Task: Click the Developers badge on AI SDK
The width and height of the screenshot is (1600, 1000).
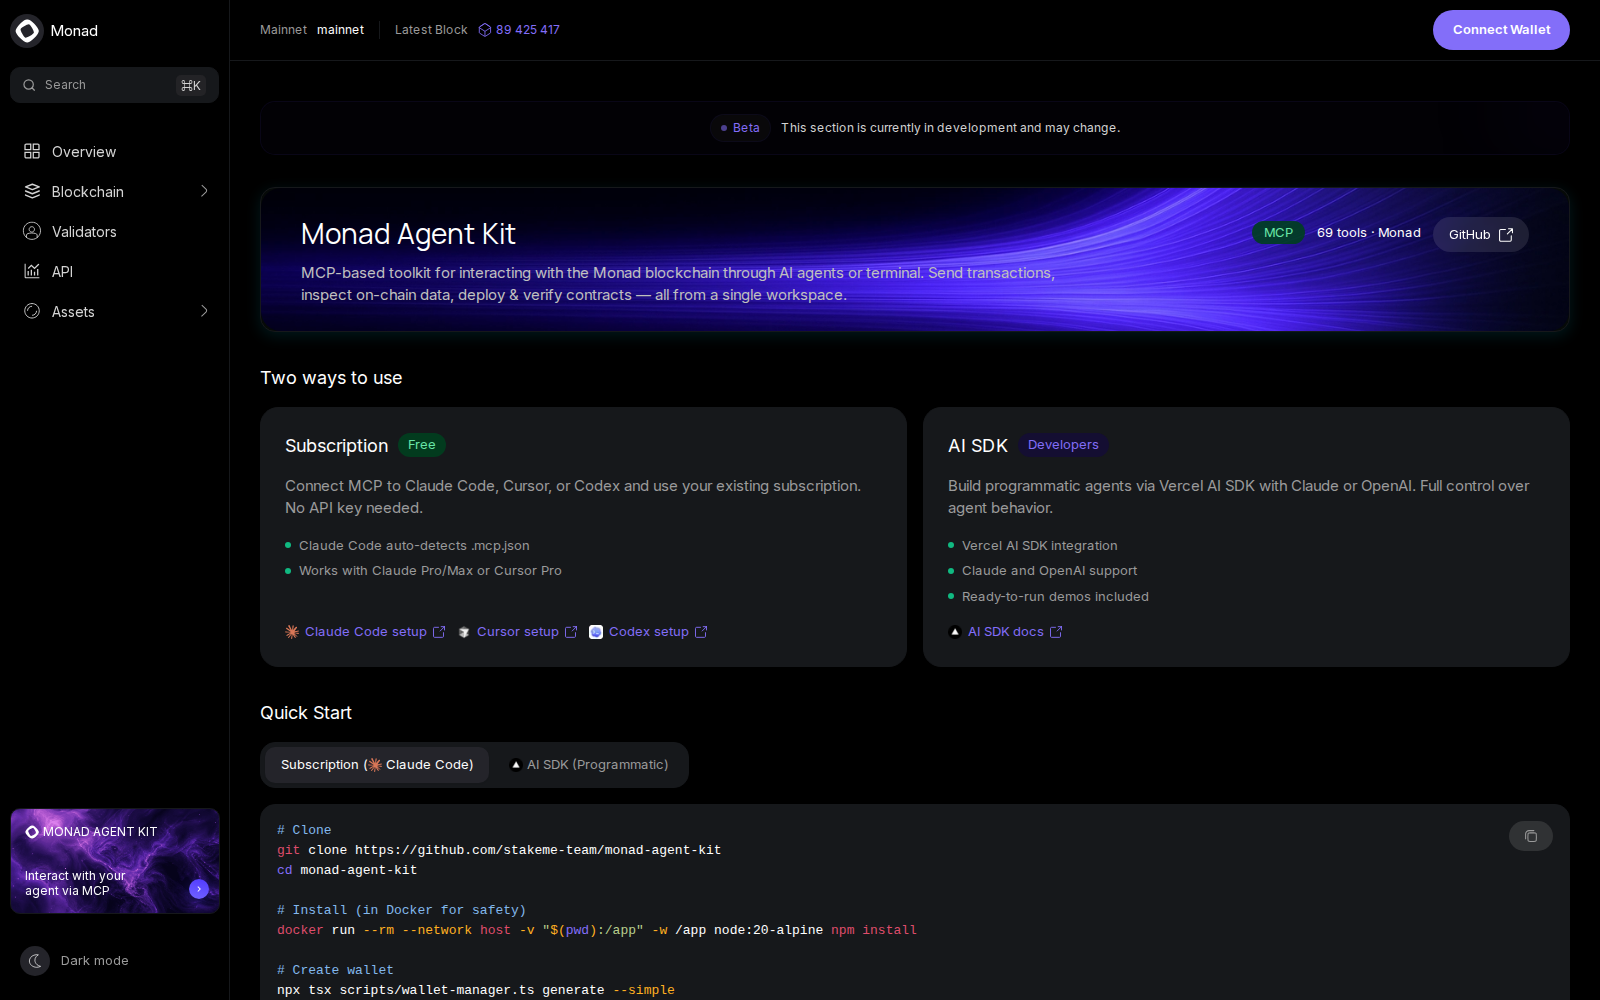Action: click(1063, 445)
